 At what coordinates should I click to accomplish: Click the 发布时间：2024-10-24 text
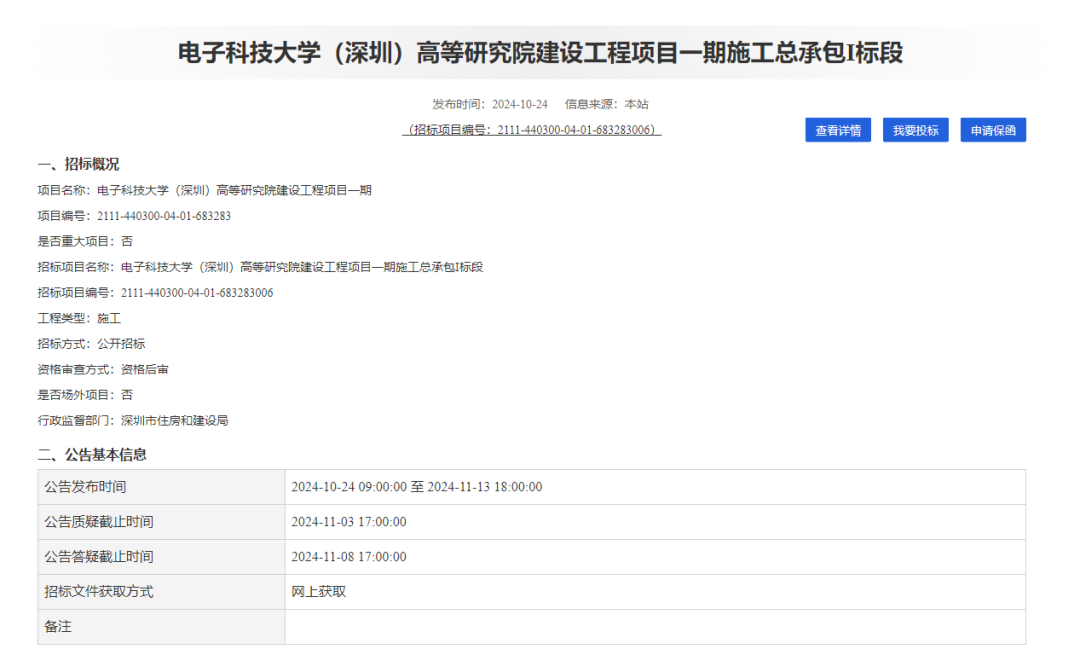(490, 104)
